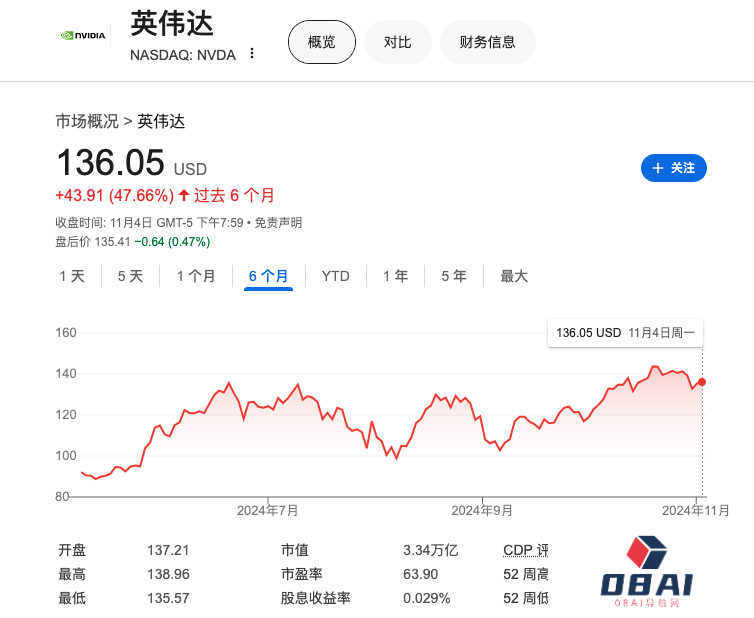Image resolution: width=754 pixels, height=618 pixels.
Task: Open the 免责声明 disclaimer link
Action: pyautogui.click(x=278, y=223)
